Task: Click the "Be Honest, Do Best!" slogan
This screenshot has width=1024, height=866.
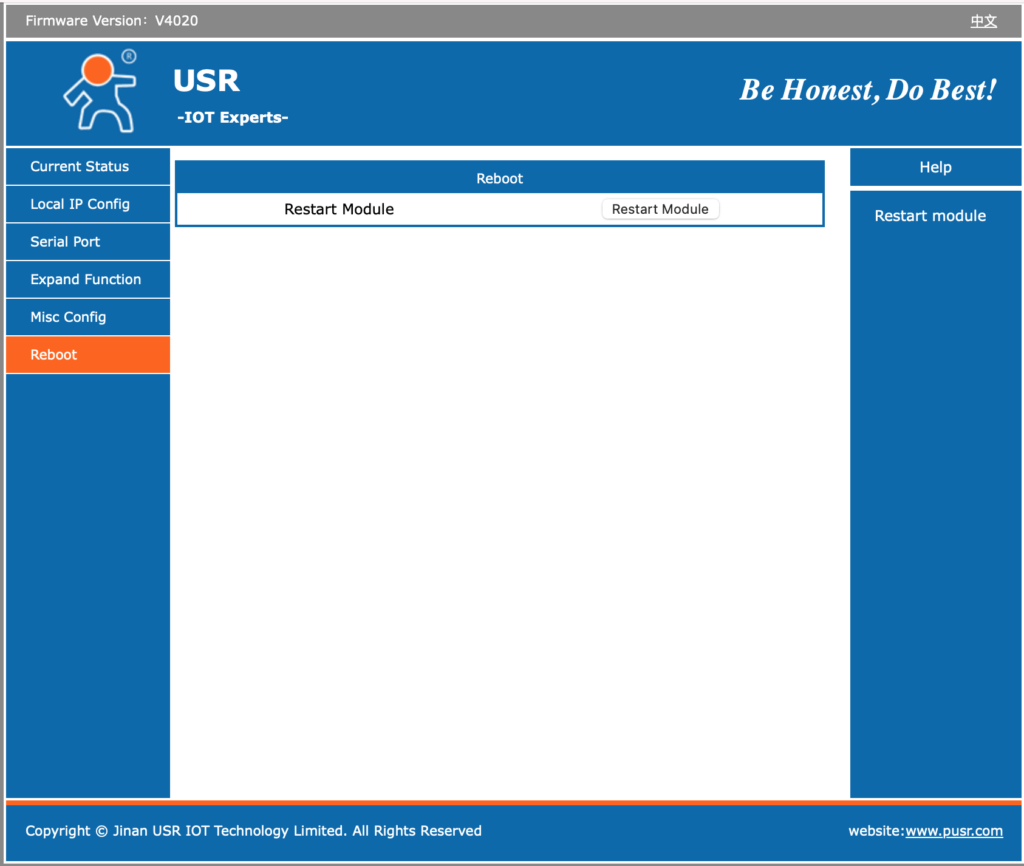Action: 867,90
